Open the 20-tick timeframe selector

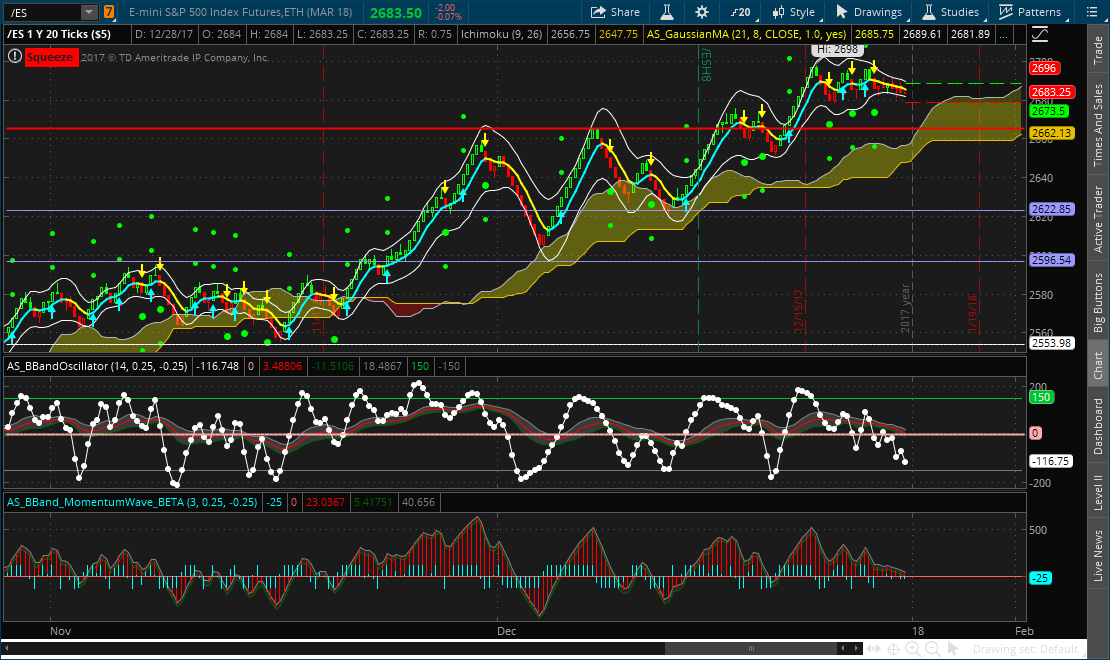(x=740, y=12)
